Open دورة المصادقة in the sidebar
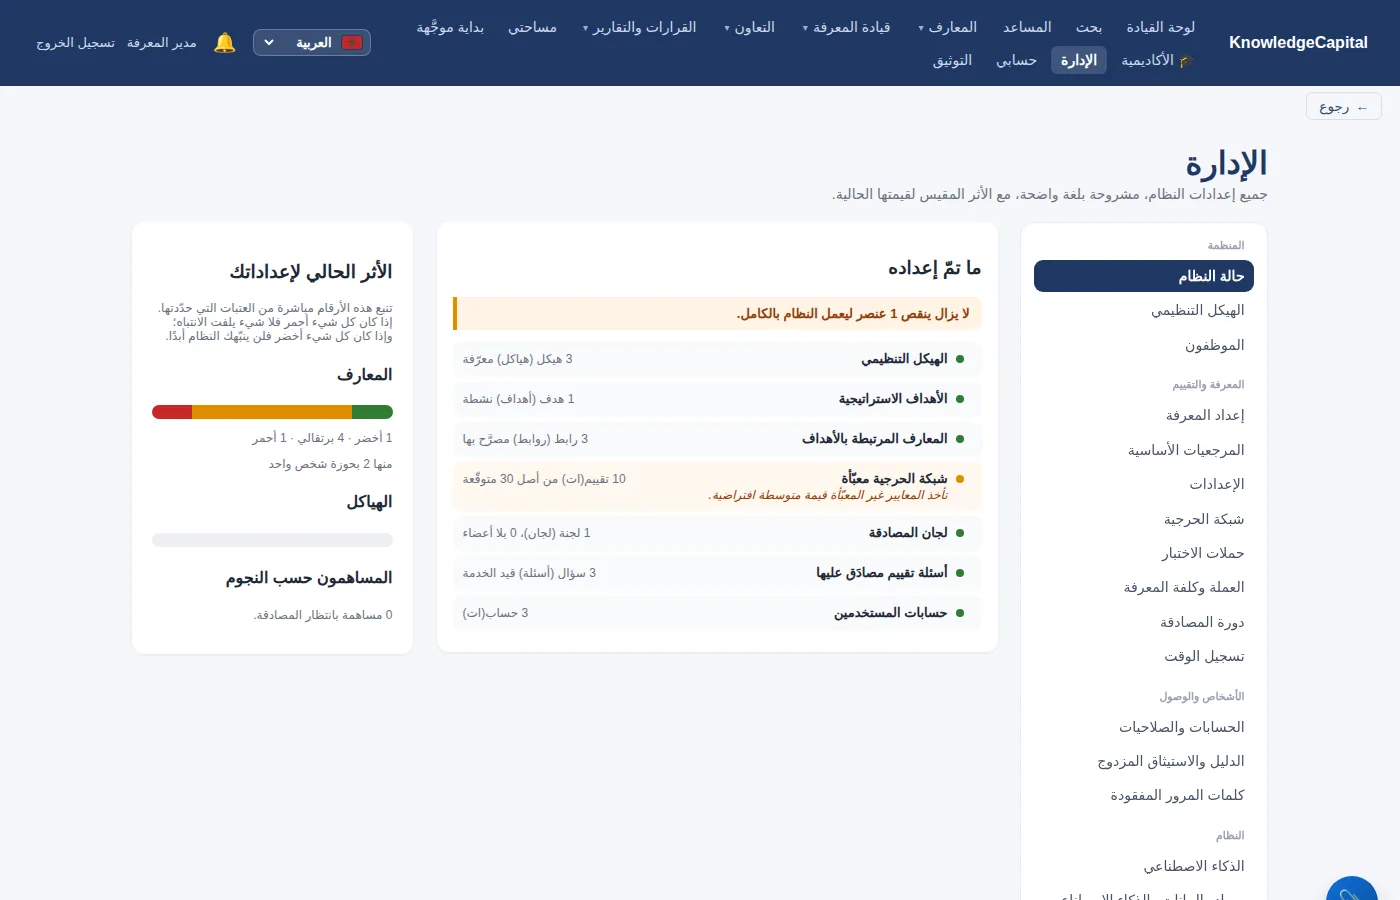Viewport: 1400px width, 900px height. click(x=1144, y=622)
